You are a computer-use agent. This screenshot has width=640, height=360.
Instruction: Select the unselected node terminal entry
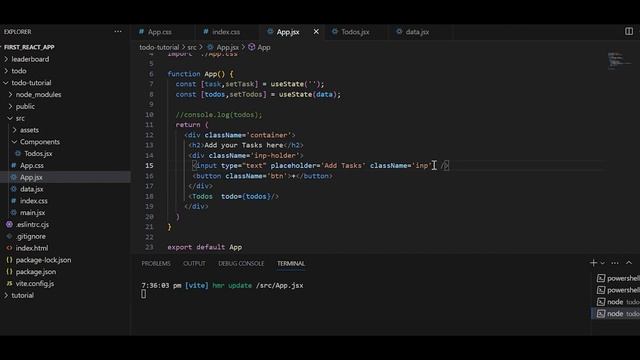[x=618, y=302]
